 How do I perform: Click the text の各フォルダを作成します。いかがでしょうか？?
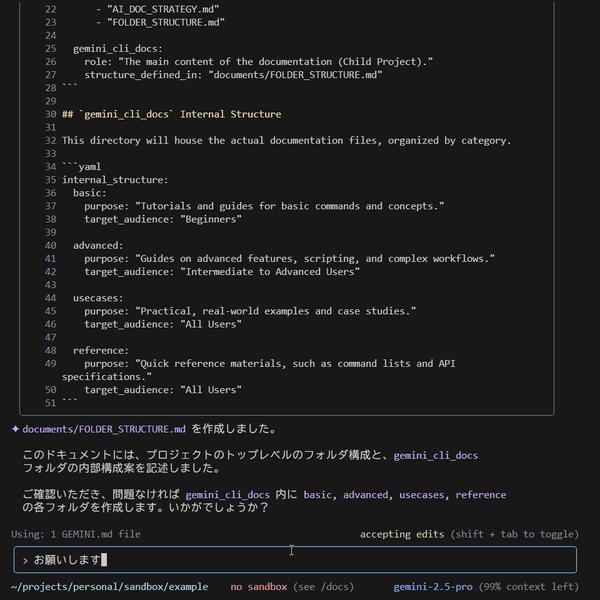click(146, 507)
